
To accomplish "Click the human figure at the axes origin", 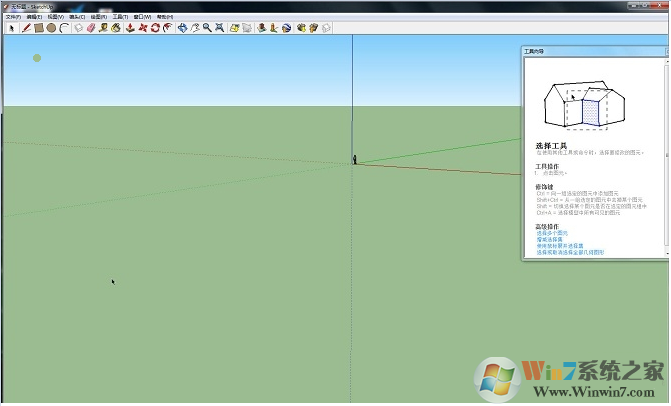I will [354, 158].
